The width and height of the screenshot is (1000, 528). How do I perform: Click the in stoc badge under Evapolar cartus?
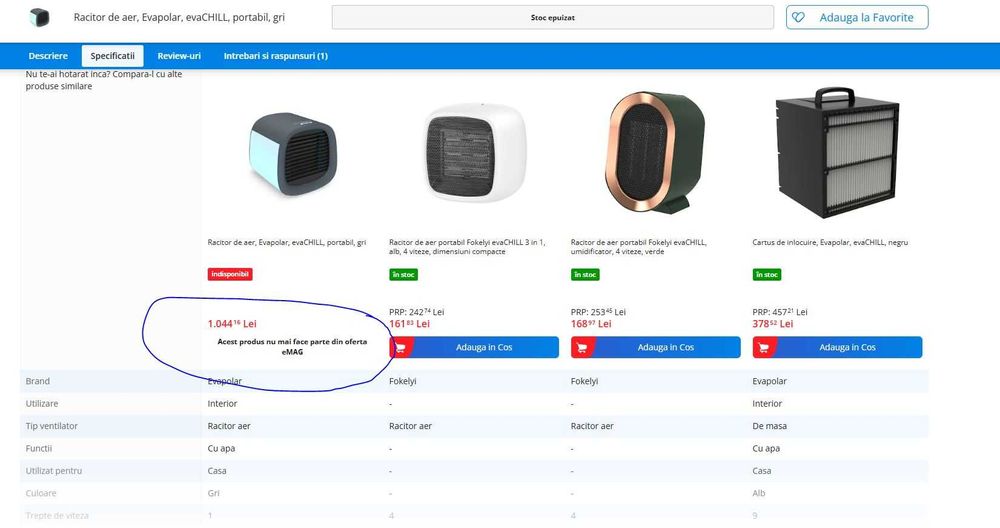(x=767, y=275)
